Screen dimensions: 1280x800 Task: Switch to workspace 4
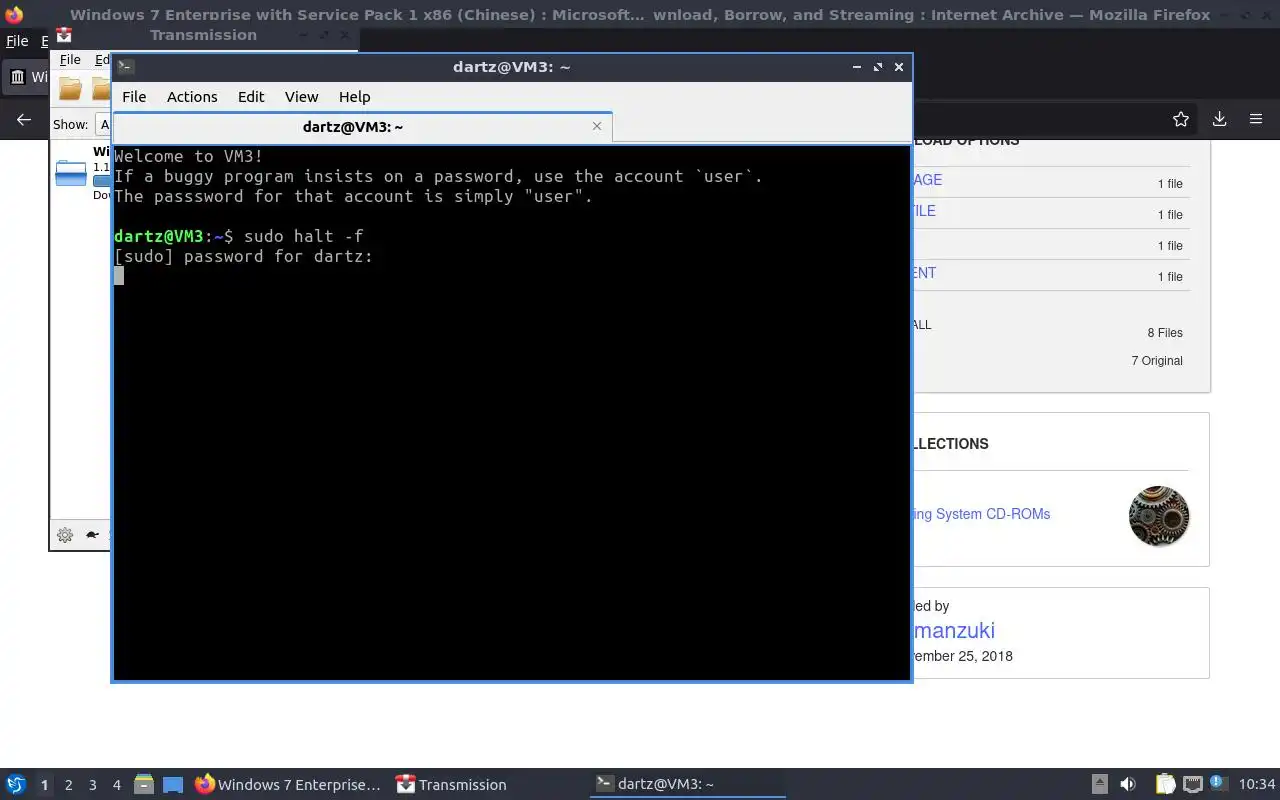pos(117,785)
